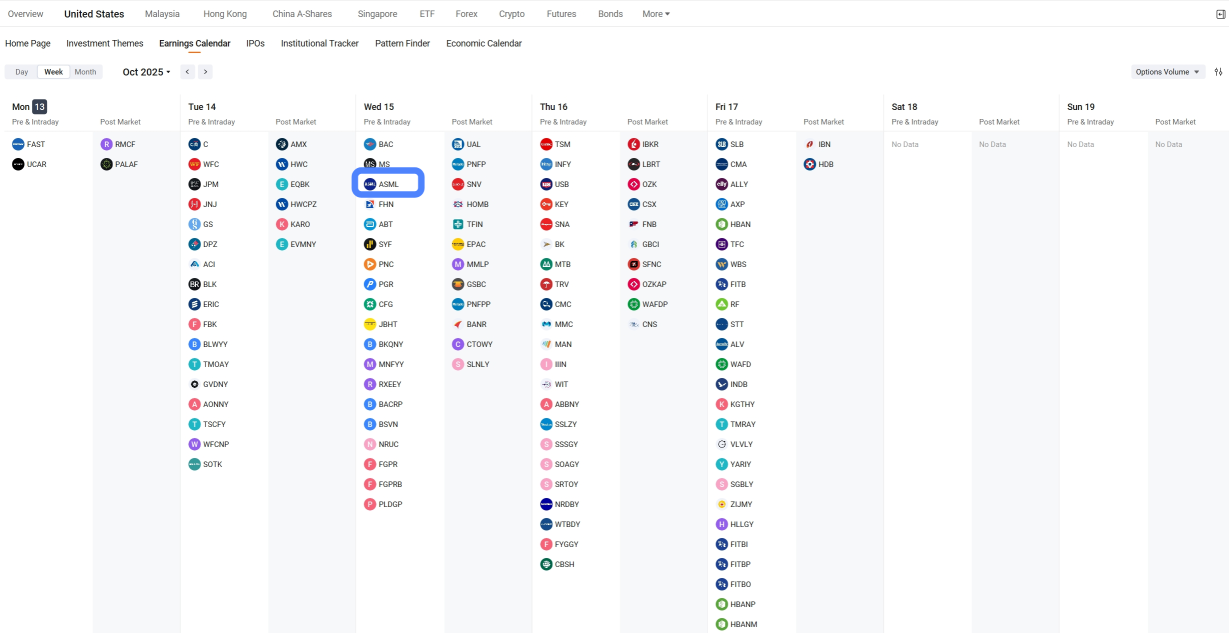
Task: Click the FHN logo icon
Action: [370, 204]
